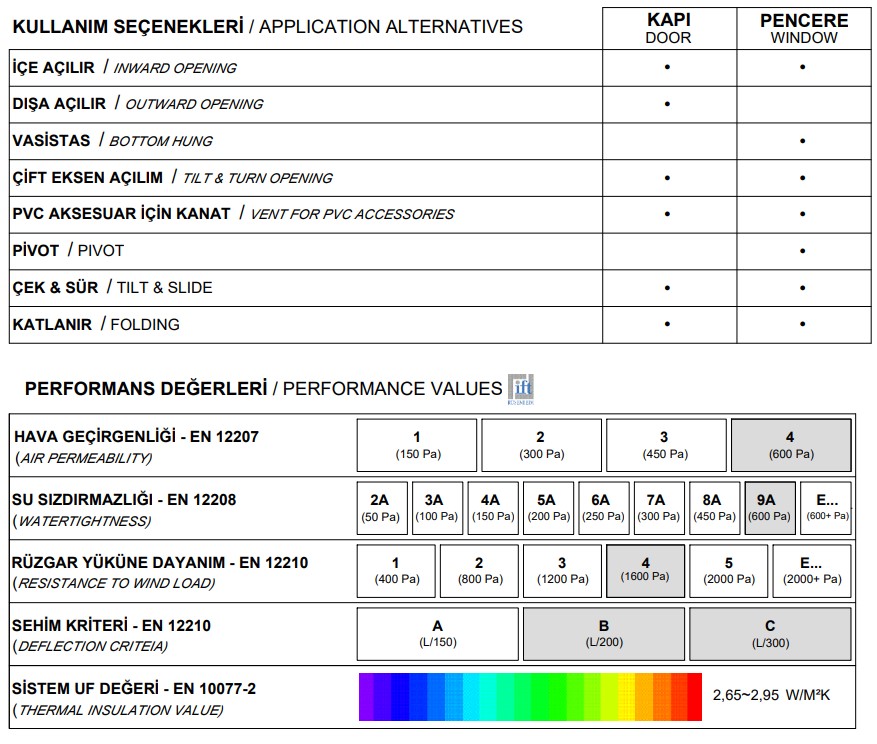Click the KAPI / DOOR column header
The width and height of the screenshot is (877, 744).
tap(668, 28)
